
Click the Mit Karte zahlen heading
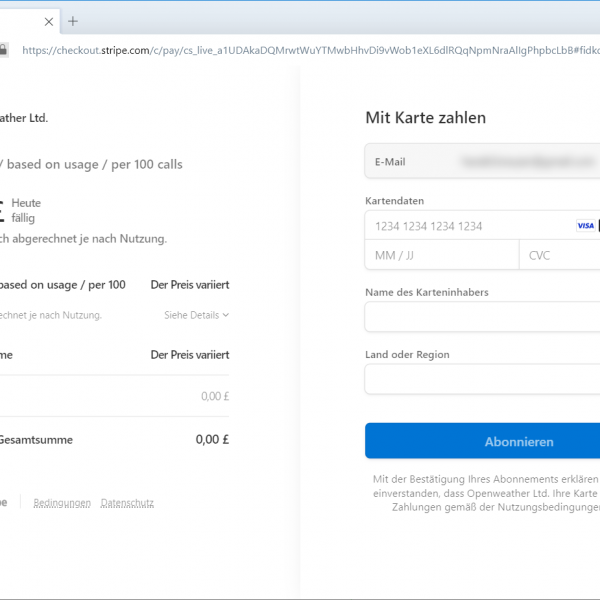[425, 118]
